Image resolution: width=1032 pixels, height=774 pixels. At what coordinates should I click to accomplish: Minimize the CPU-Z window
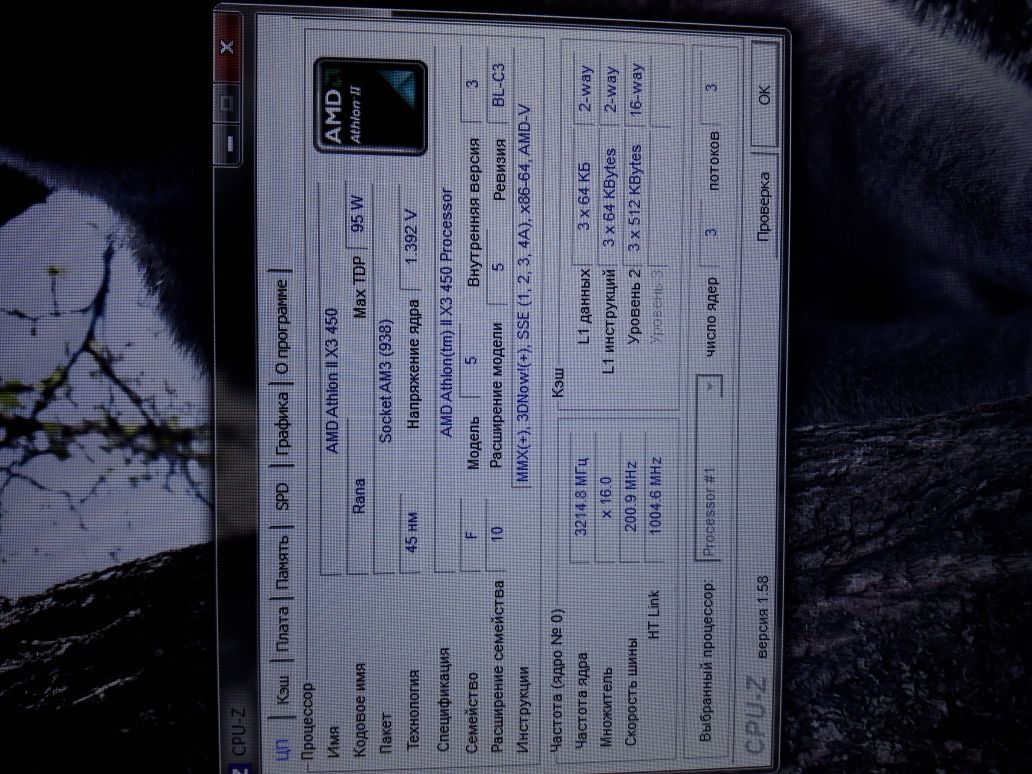pyautogui.click(x=228, y=143)
